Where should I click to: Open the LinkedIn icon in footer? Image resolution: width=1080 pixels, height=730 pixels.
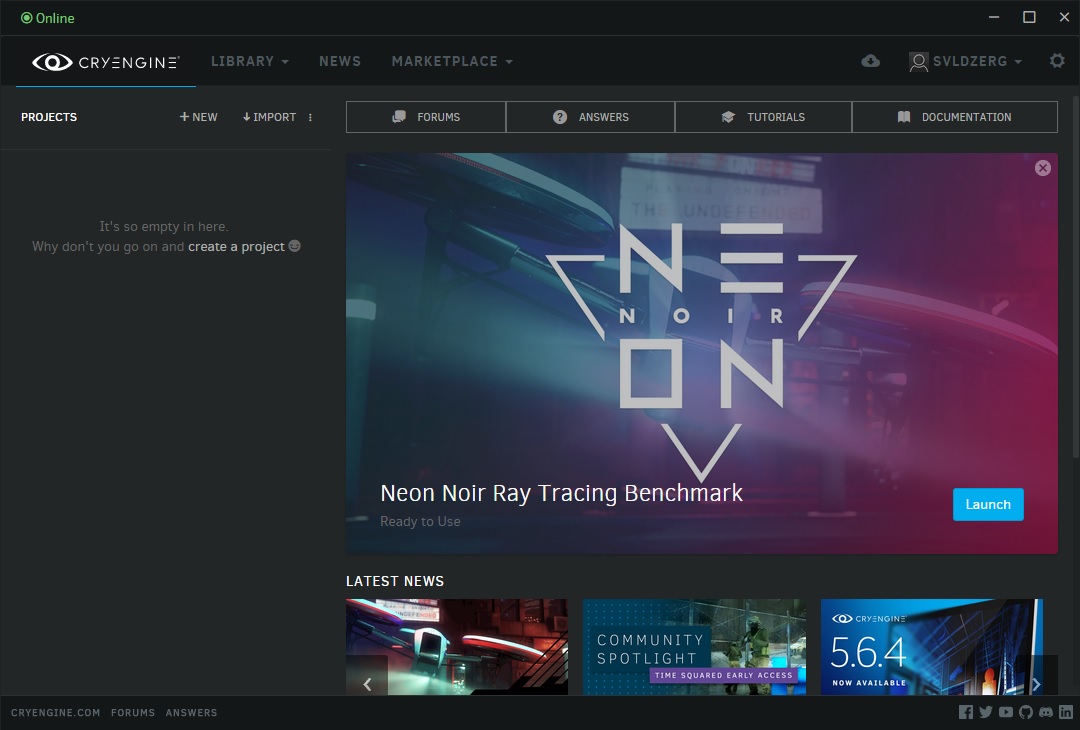pos(1066,712)
